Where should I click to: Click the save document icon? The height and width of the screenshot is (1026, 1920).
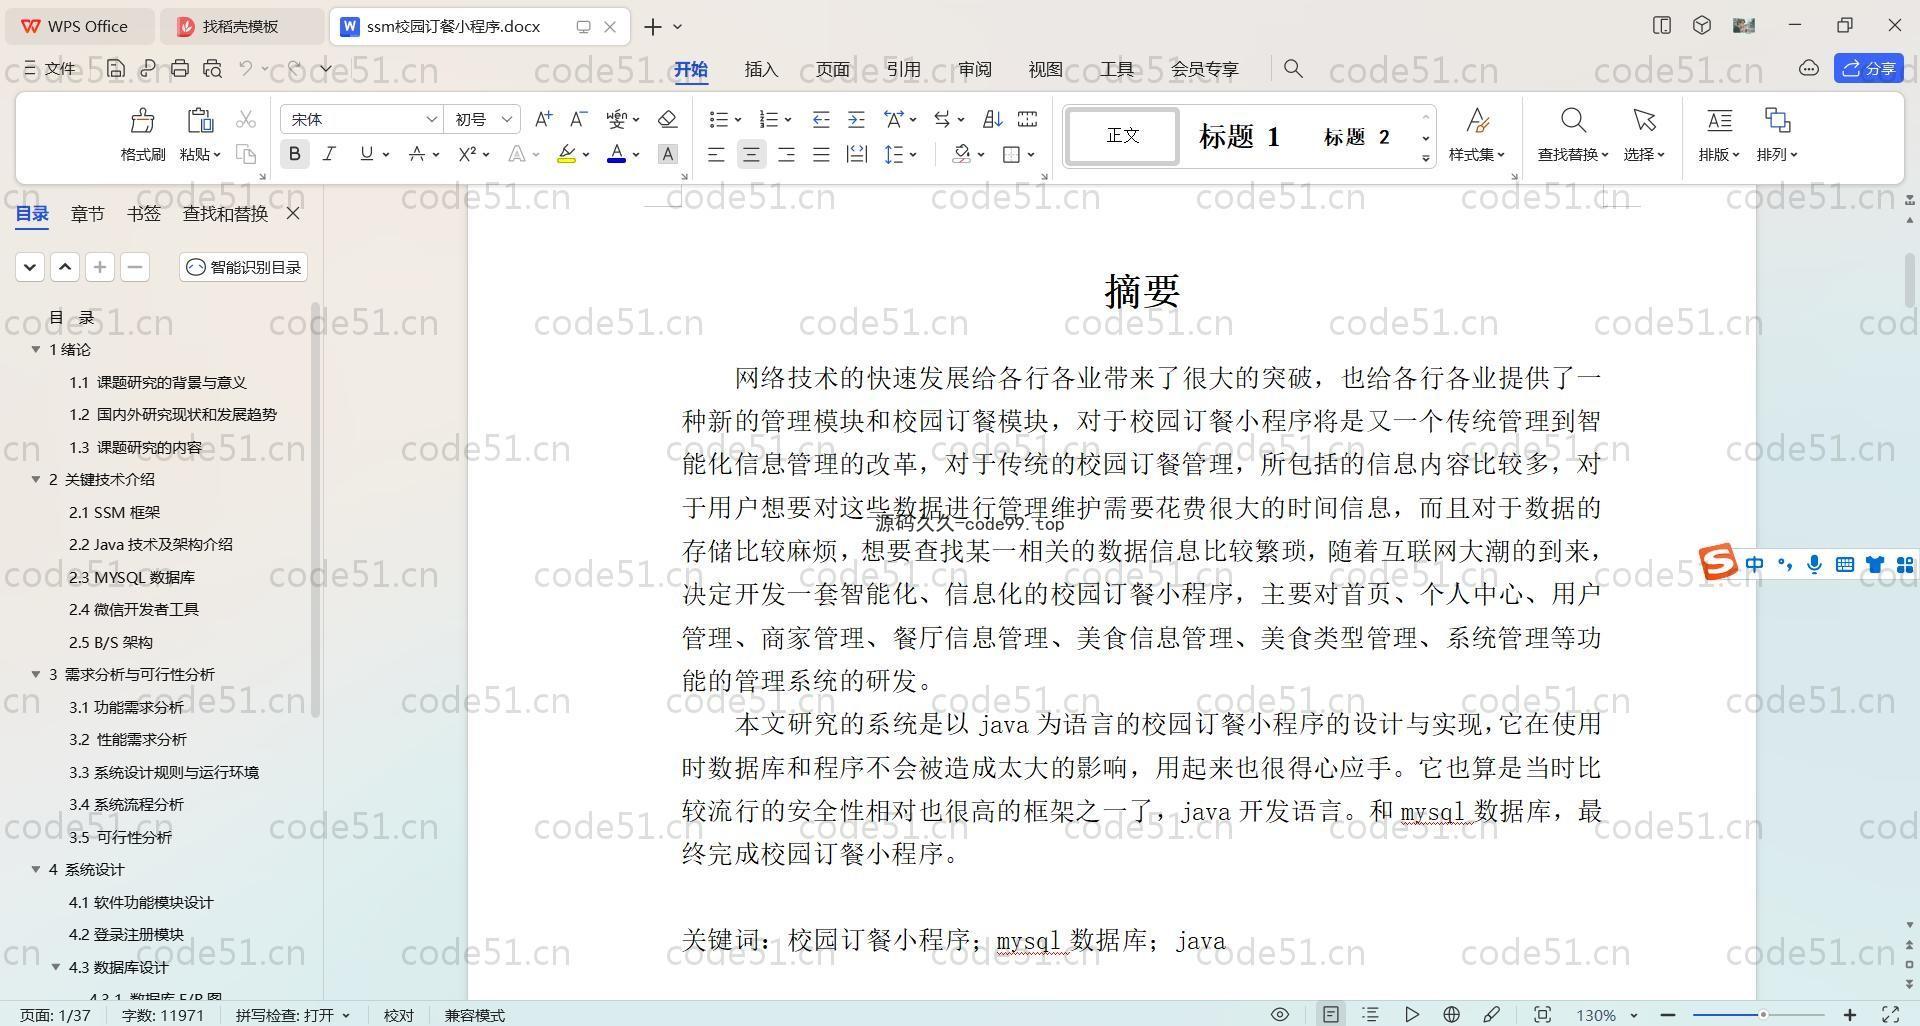(116, 68)
